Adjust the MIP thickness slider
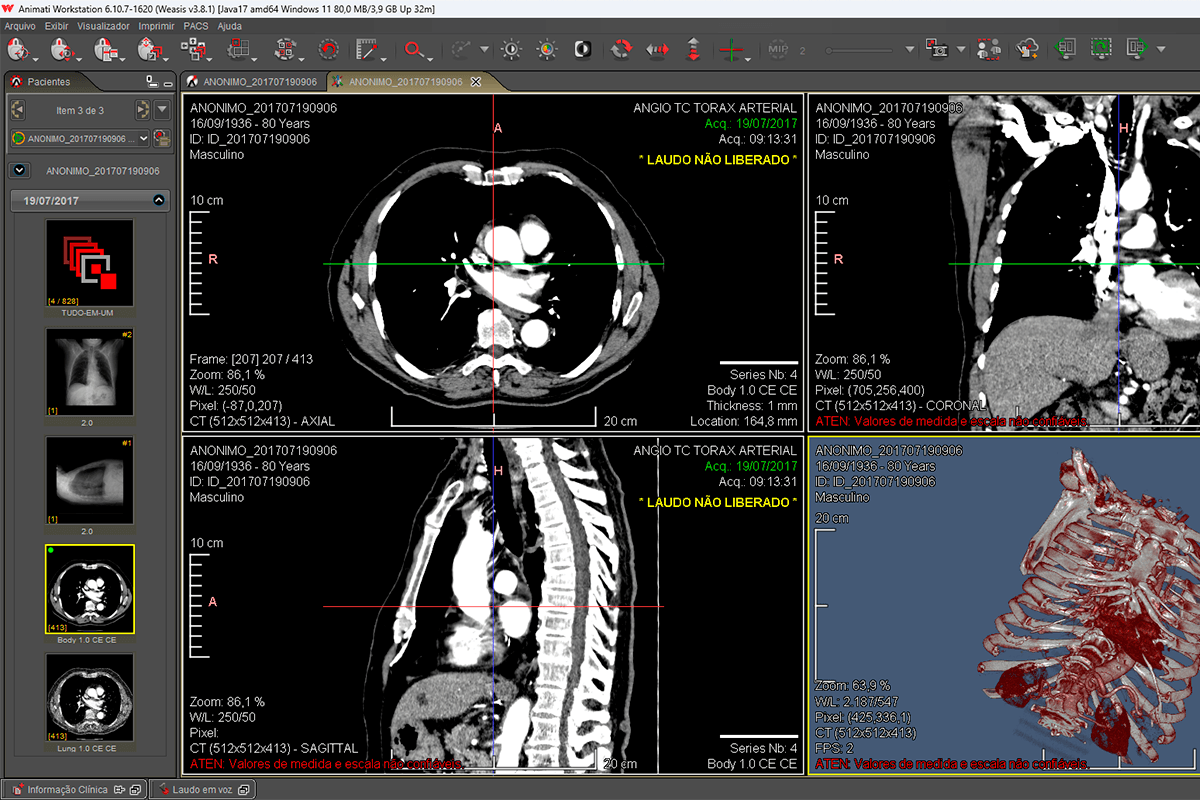This screenshot has height=800, width=1200. coord(860,49)
